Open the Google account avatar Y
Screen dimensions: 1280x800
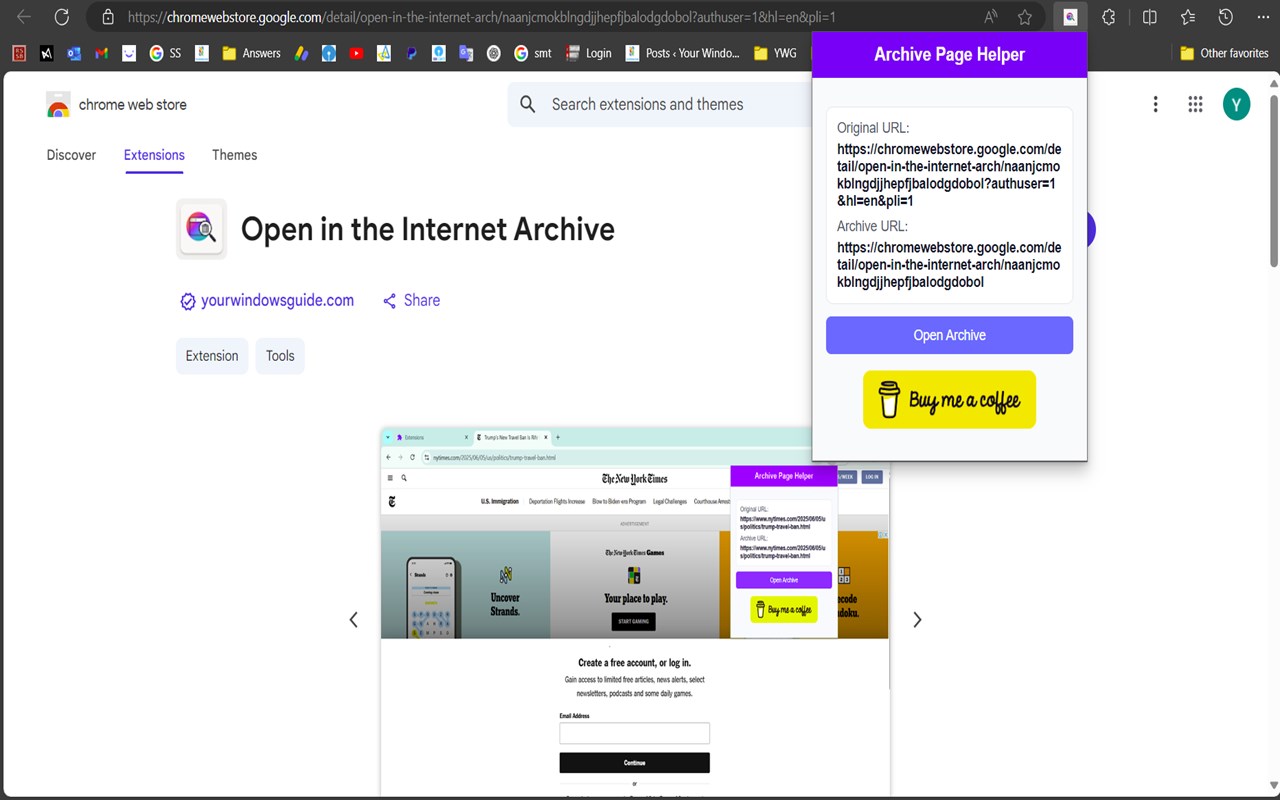click(x=1237, y=104)
